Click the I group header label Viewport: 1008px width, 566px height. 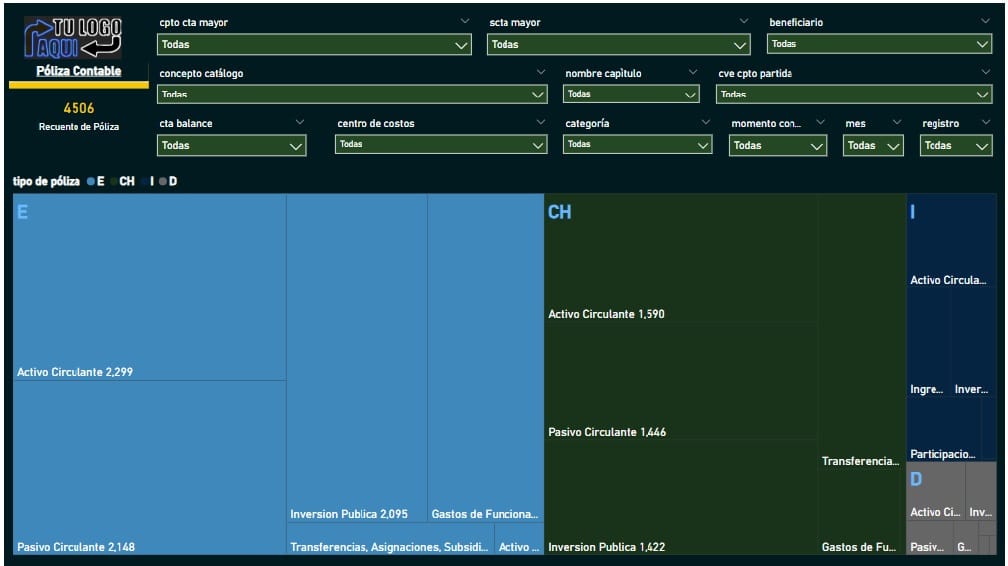(x=912, y=212)
